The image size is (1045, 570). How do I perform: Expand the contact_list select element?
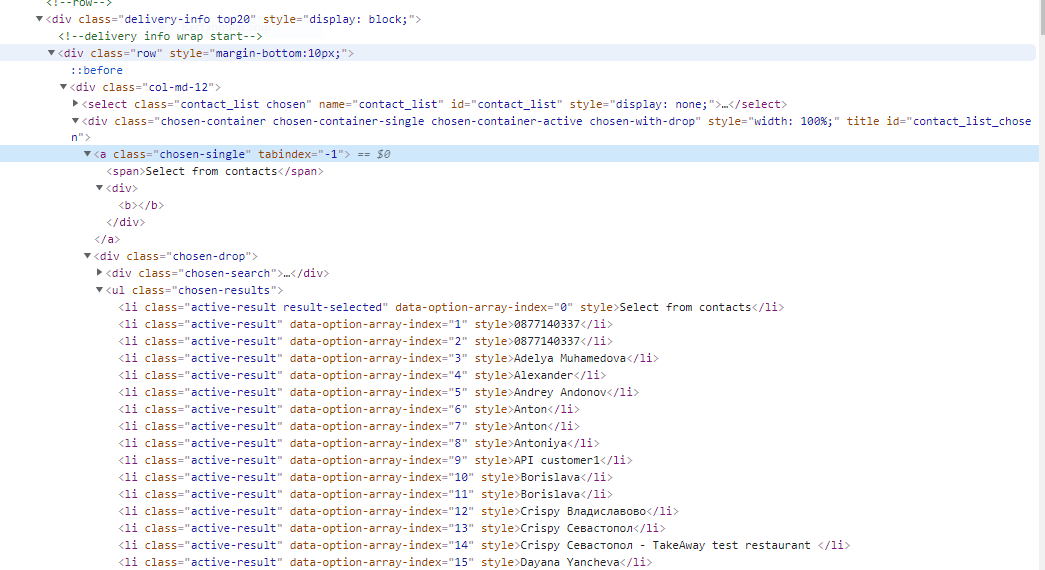[x=75, y=103]
